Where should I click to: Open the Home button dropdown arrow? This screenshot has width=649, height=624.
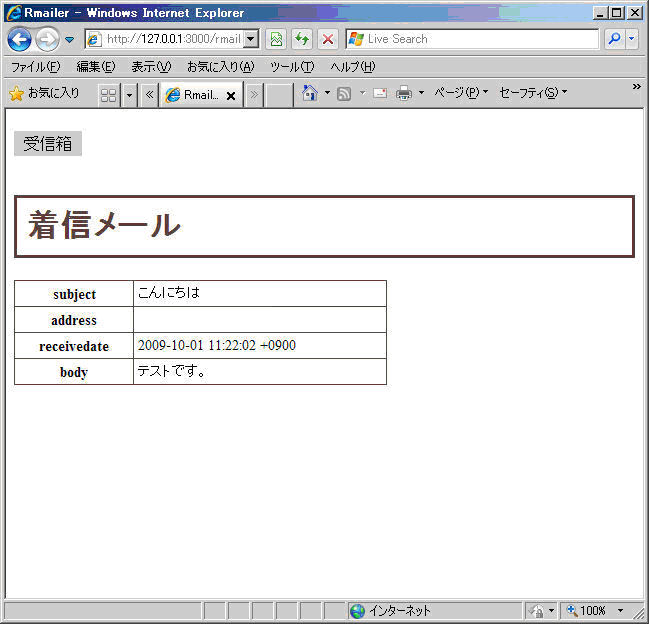click(327, 93)
